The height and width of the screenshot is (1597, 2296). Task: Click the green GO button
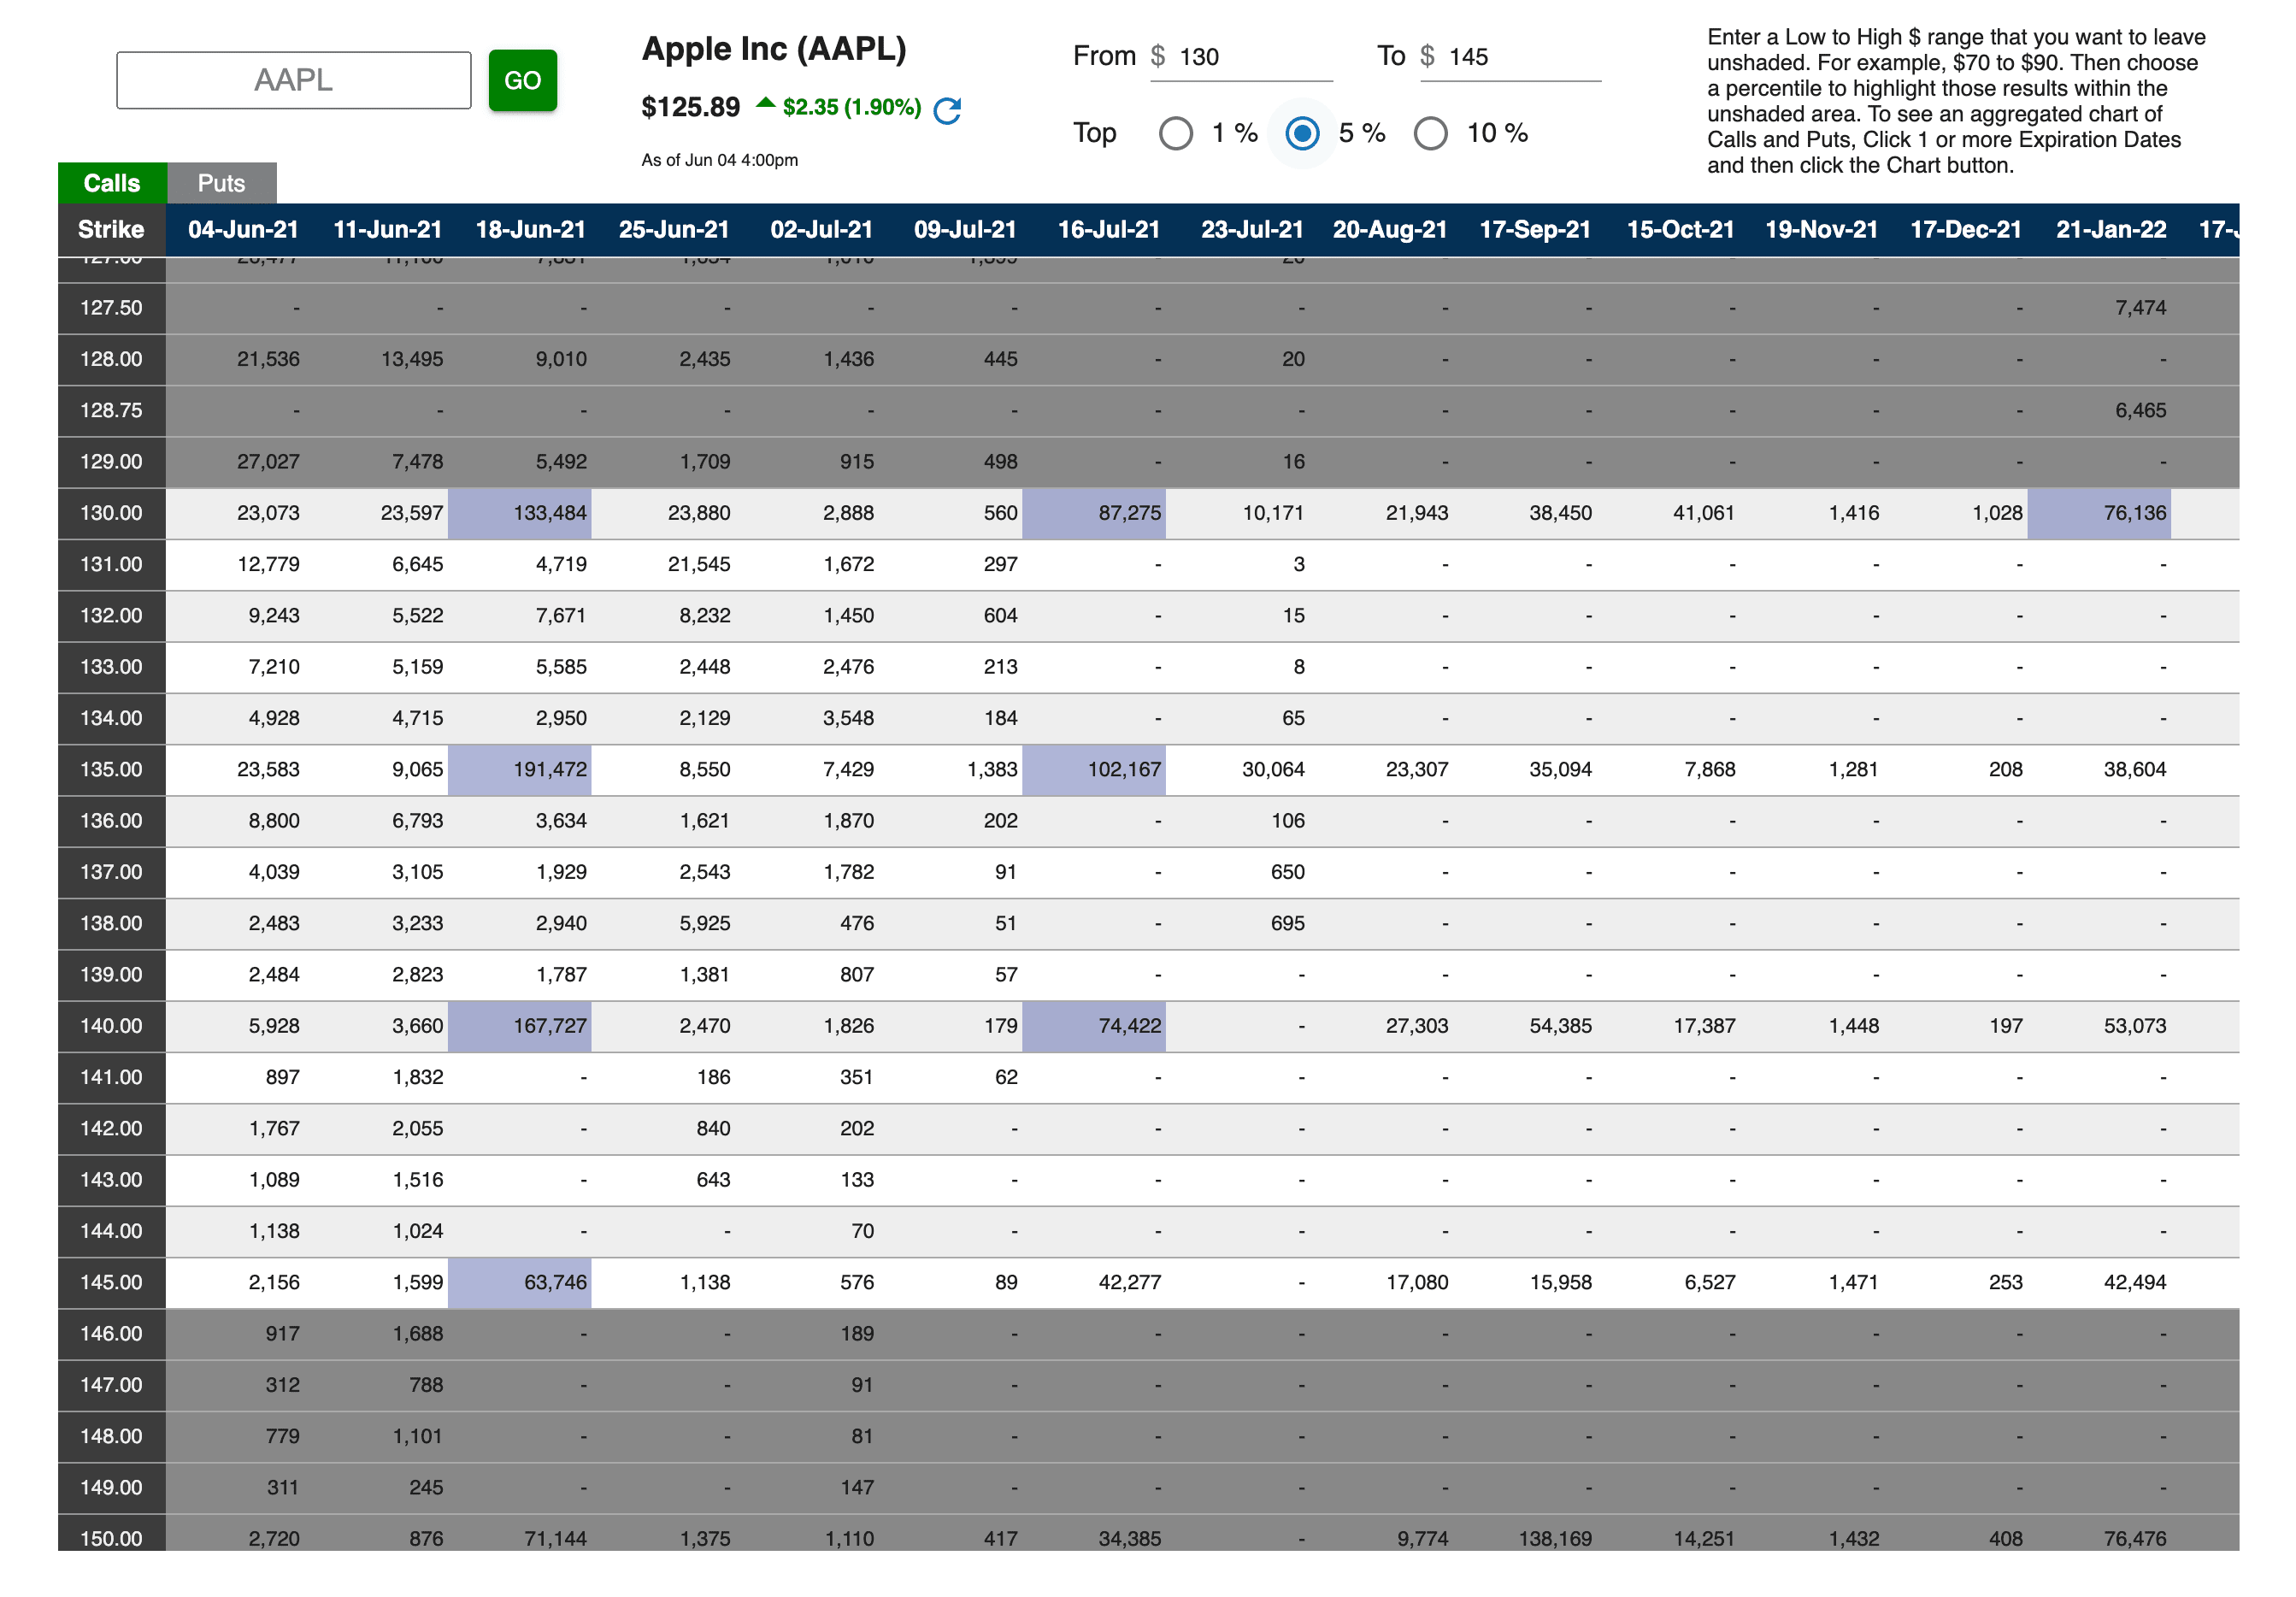click(522, 80)
